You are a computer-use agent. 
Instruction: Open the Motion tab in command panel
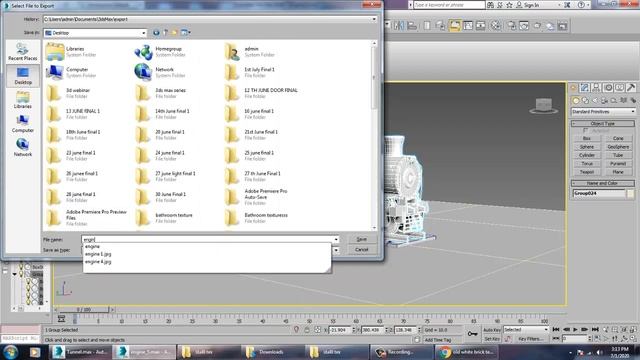tap(608, 88)
